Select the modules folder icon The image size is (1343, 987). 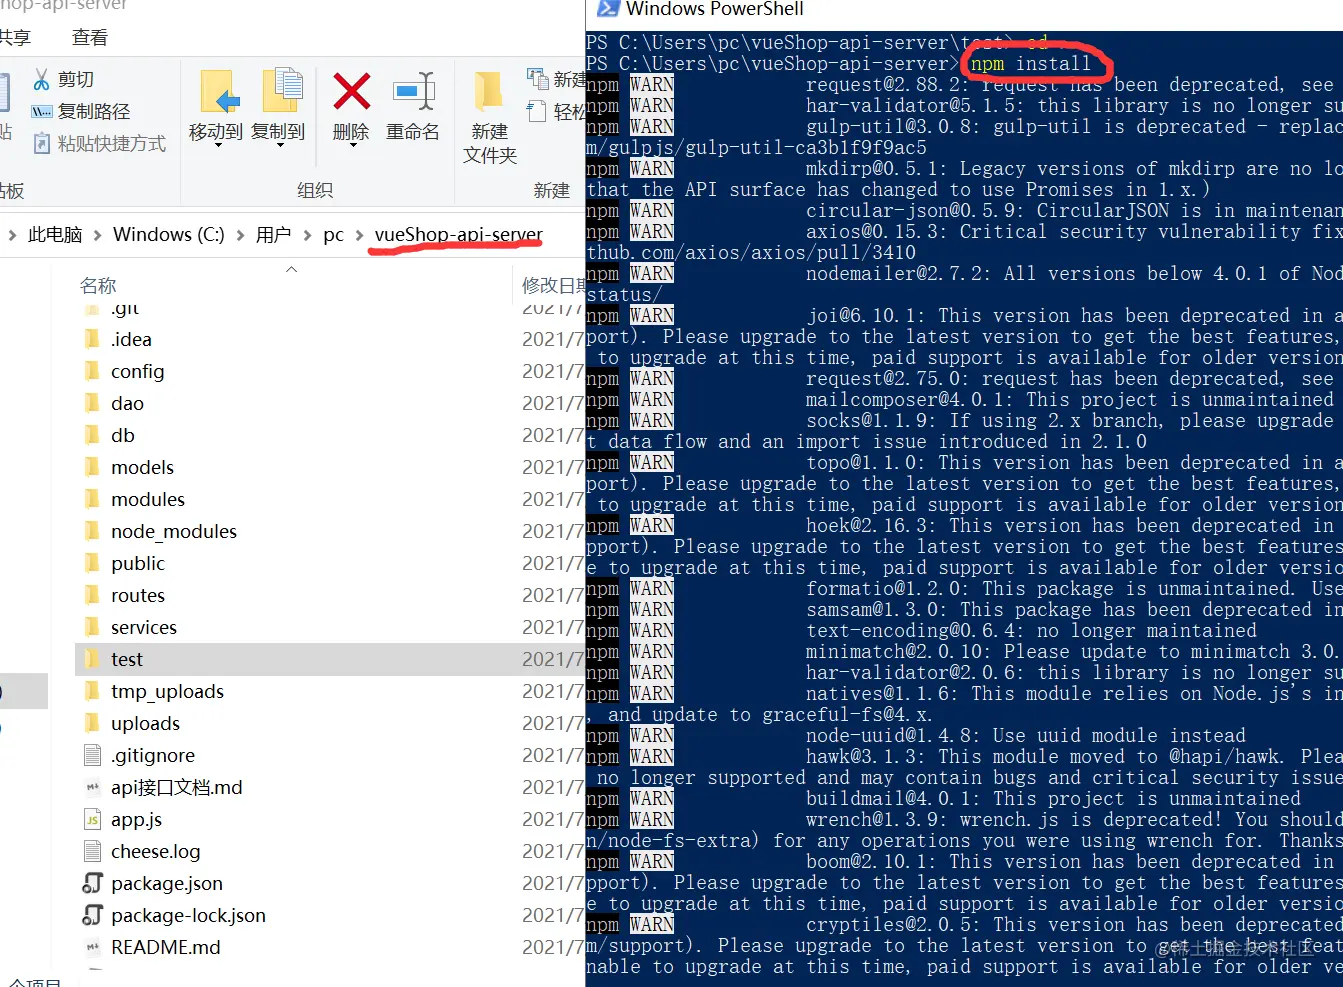(92, 499)
